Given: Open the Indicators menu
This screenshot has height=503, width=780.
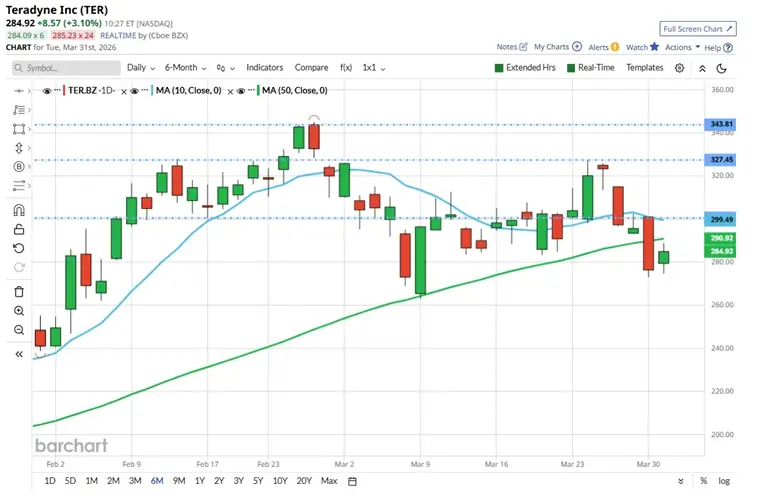Looking at the screenshot, I should point(264,68).
